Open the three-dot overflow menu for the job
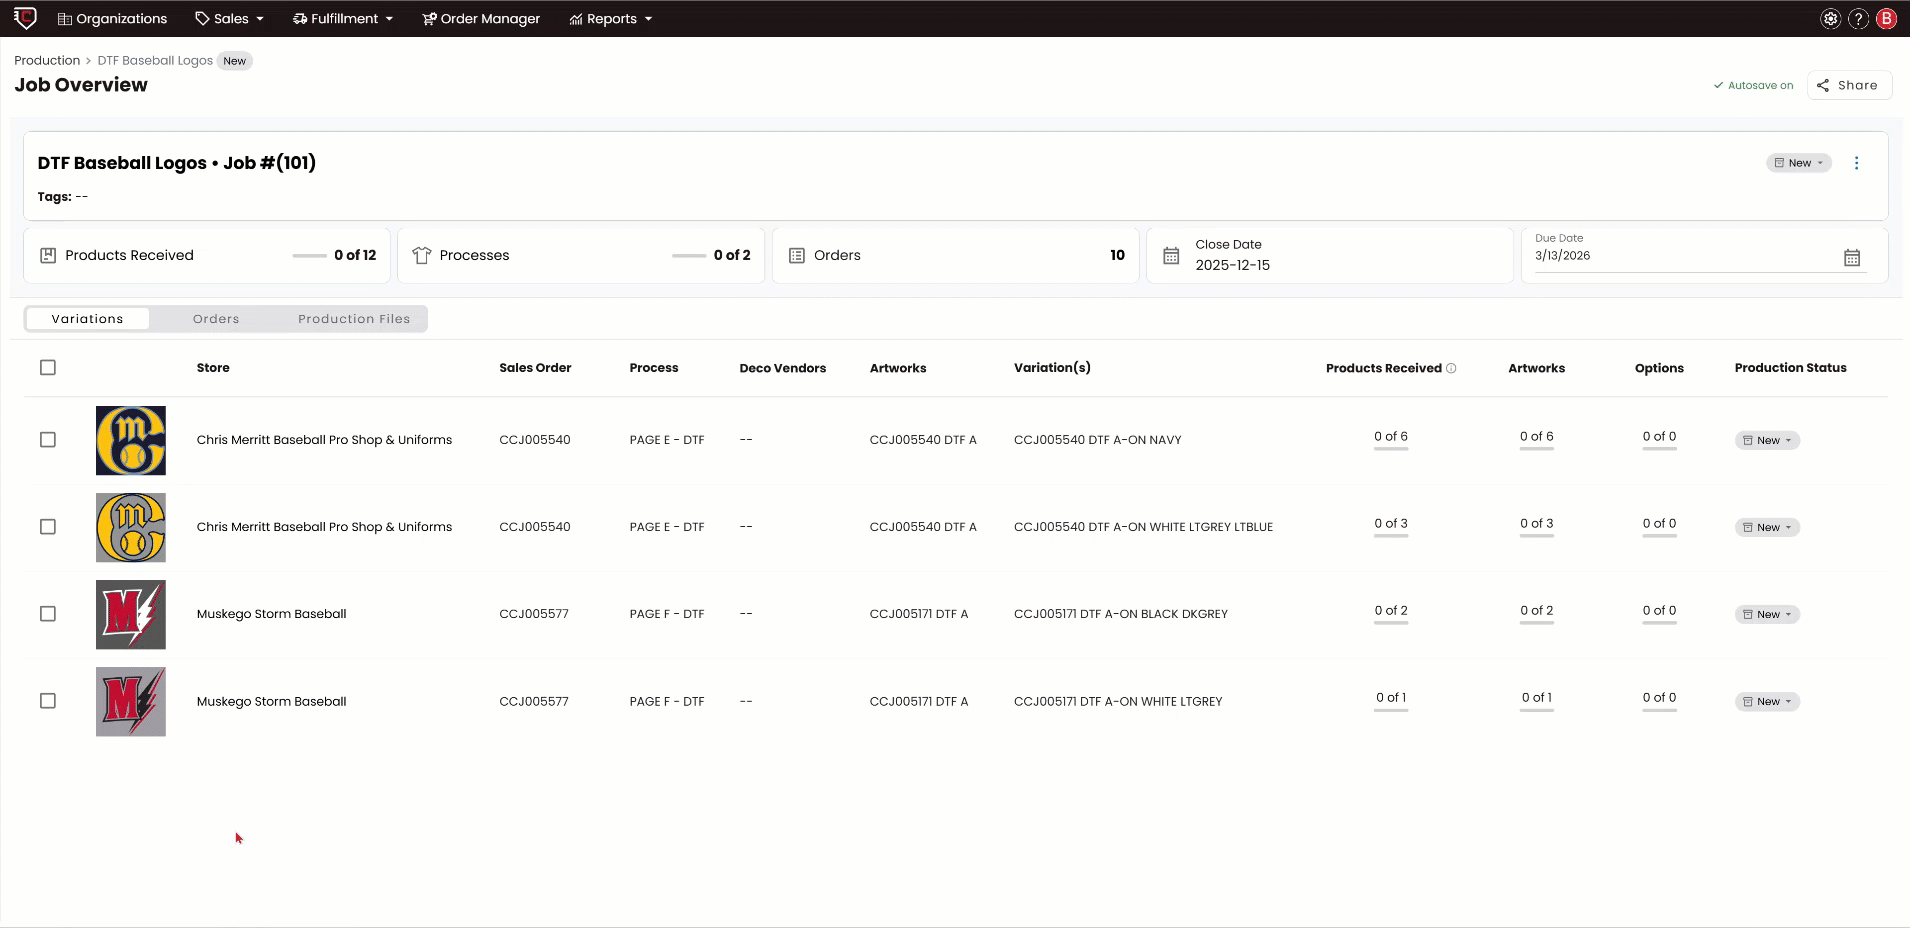The height and width of the screenshot is (928, 1910). [x=1856, y=162]
